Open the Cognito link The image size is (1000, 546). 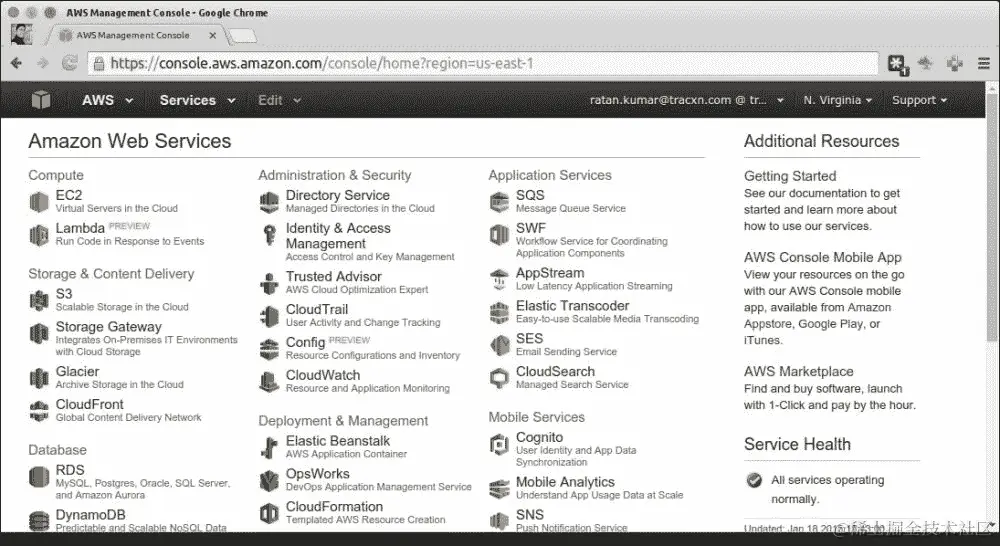tap(540, 438)
